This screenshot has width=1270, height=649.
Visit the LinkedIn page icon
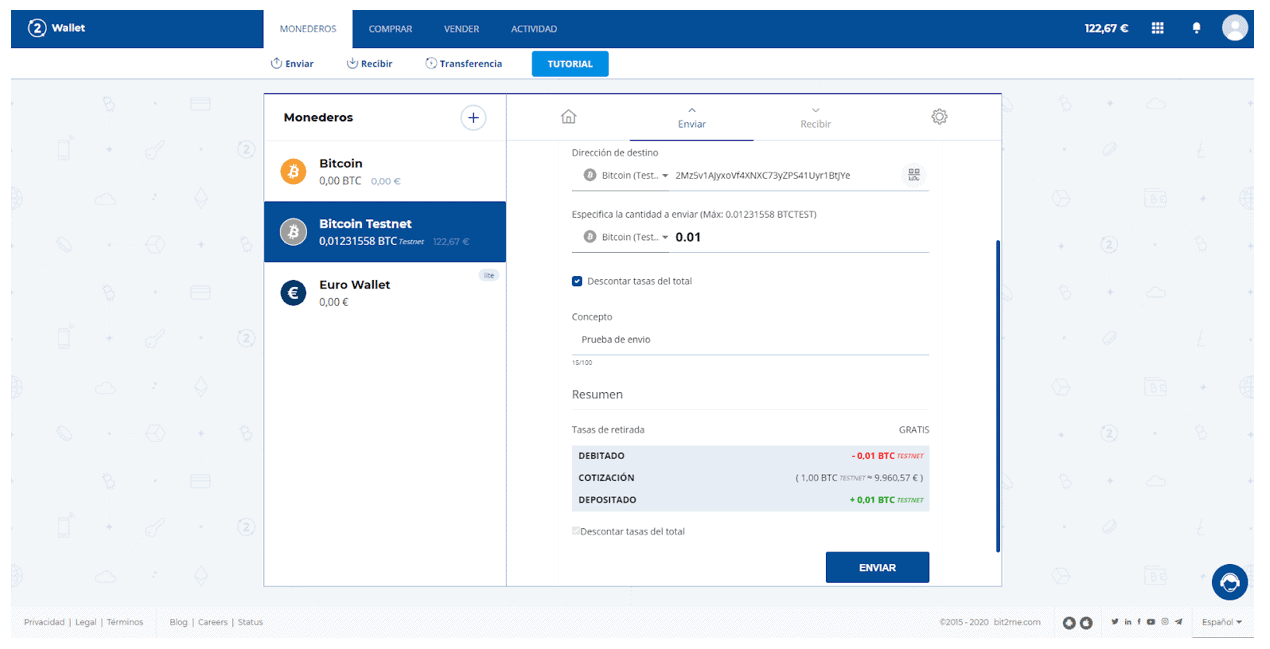pos(1128,622)
